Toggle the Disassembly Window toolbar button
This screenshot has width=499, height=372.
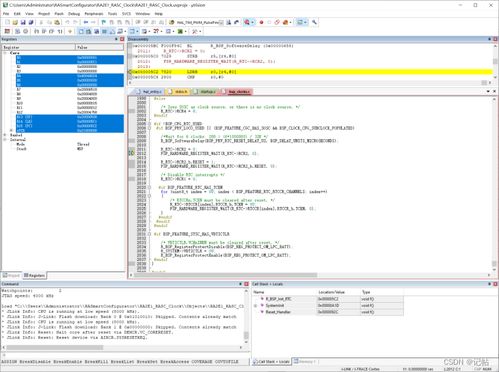(89, 31)
